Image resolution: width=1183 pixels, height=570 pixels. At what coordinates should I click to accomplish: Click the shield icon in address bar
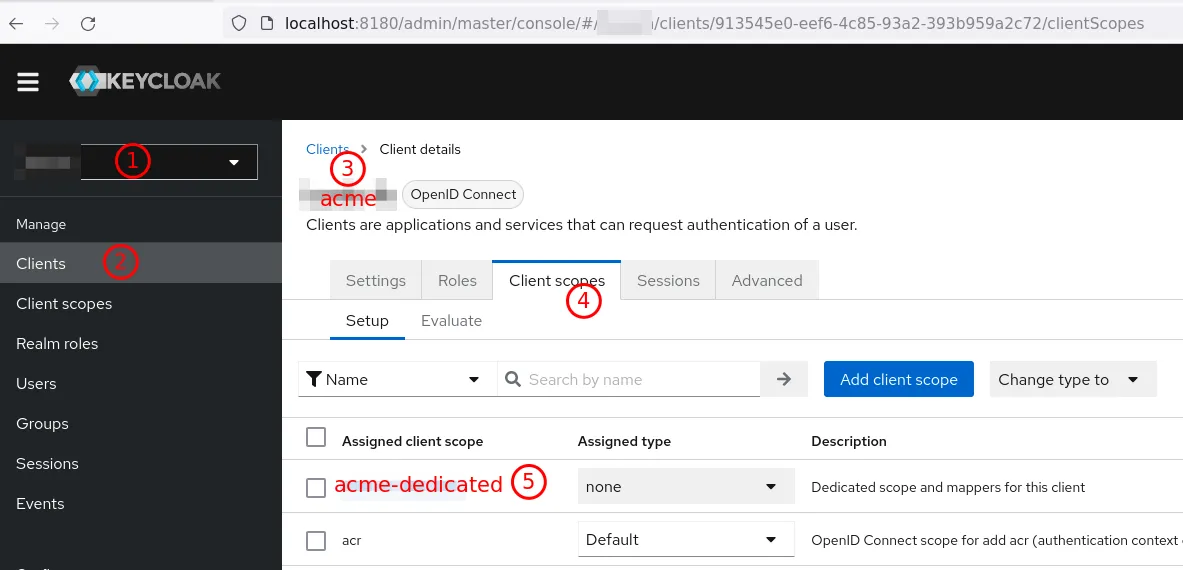[239, 23]
